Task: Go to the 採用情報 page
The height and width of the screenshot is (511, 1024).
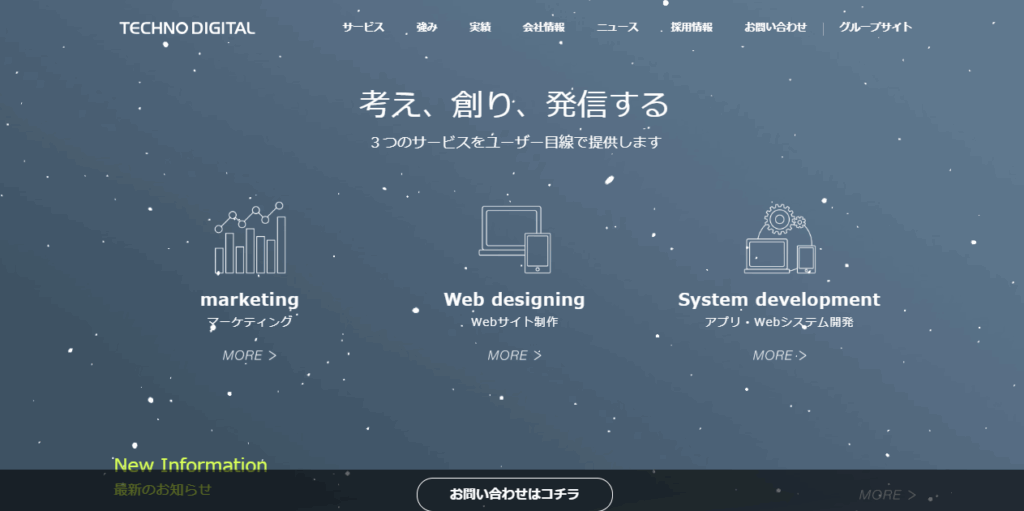Action: (692, 27)
